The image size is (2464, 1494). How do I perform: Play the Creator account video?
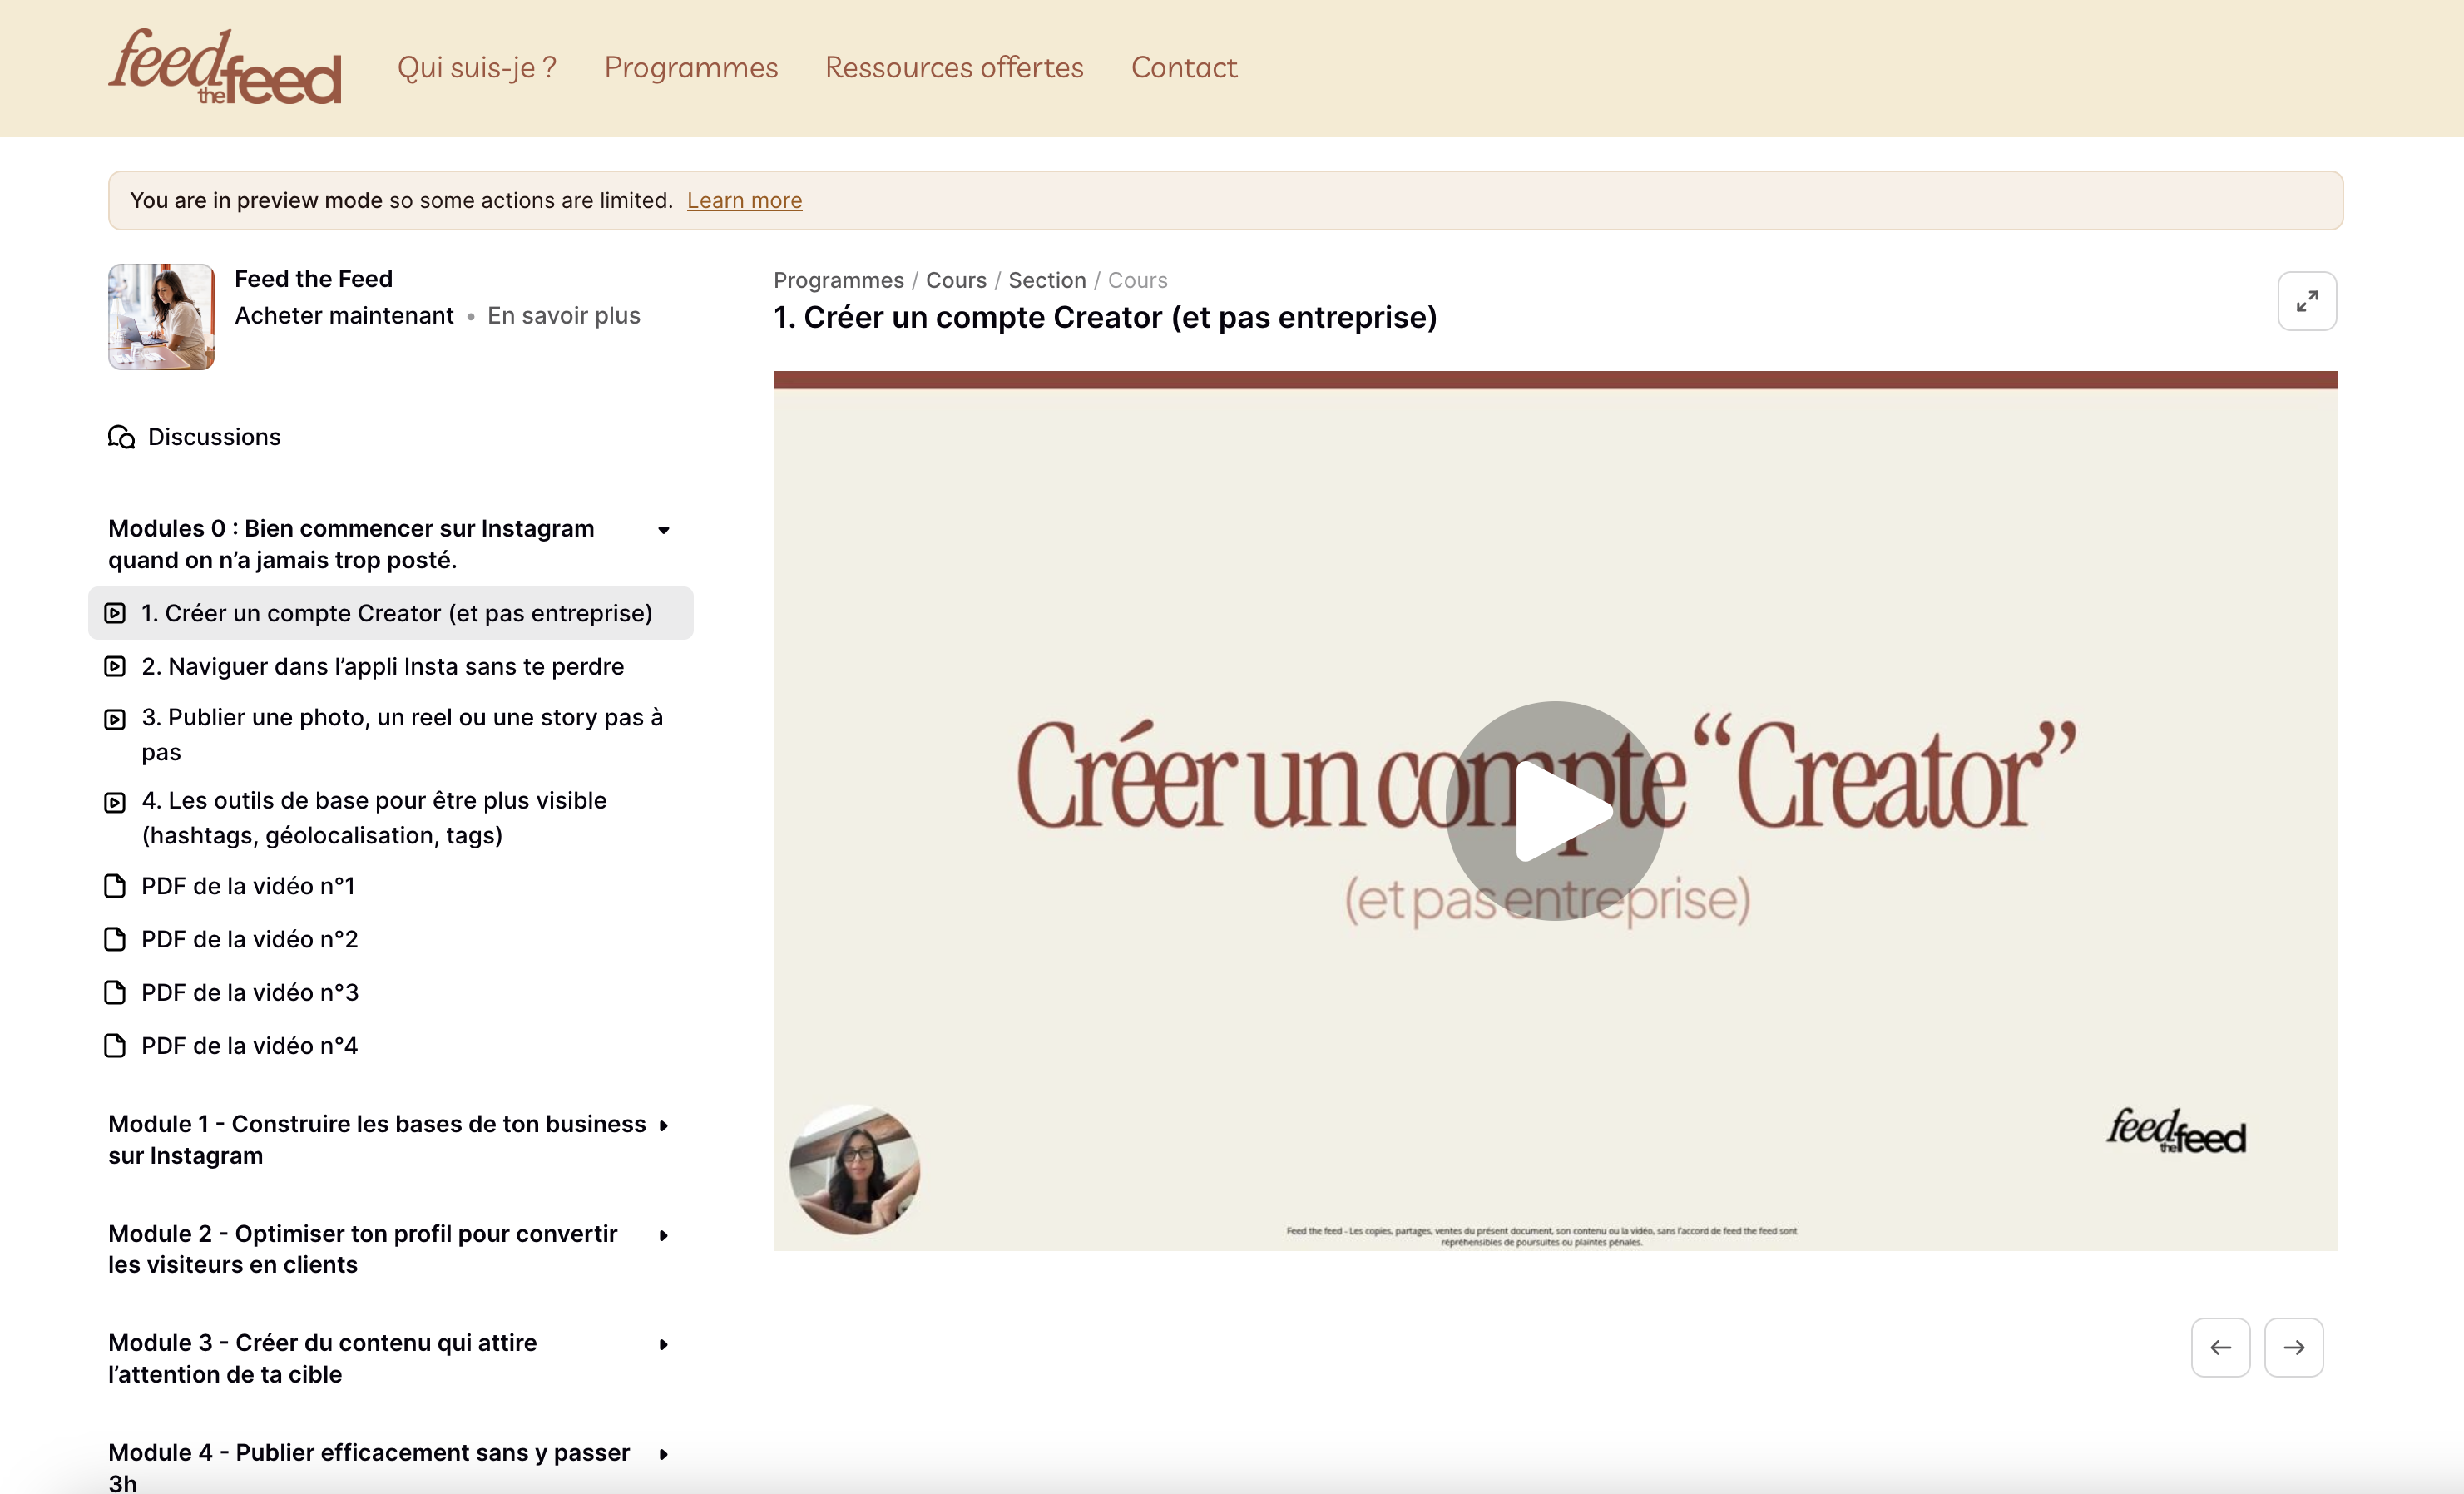(x=1554, y=810)
